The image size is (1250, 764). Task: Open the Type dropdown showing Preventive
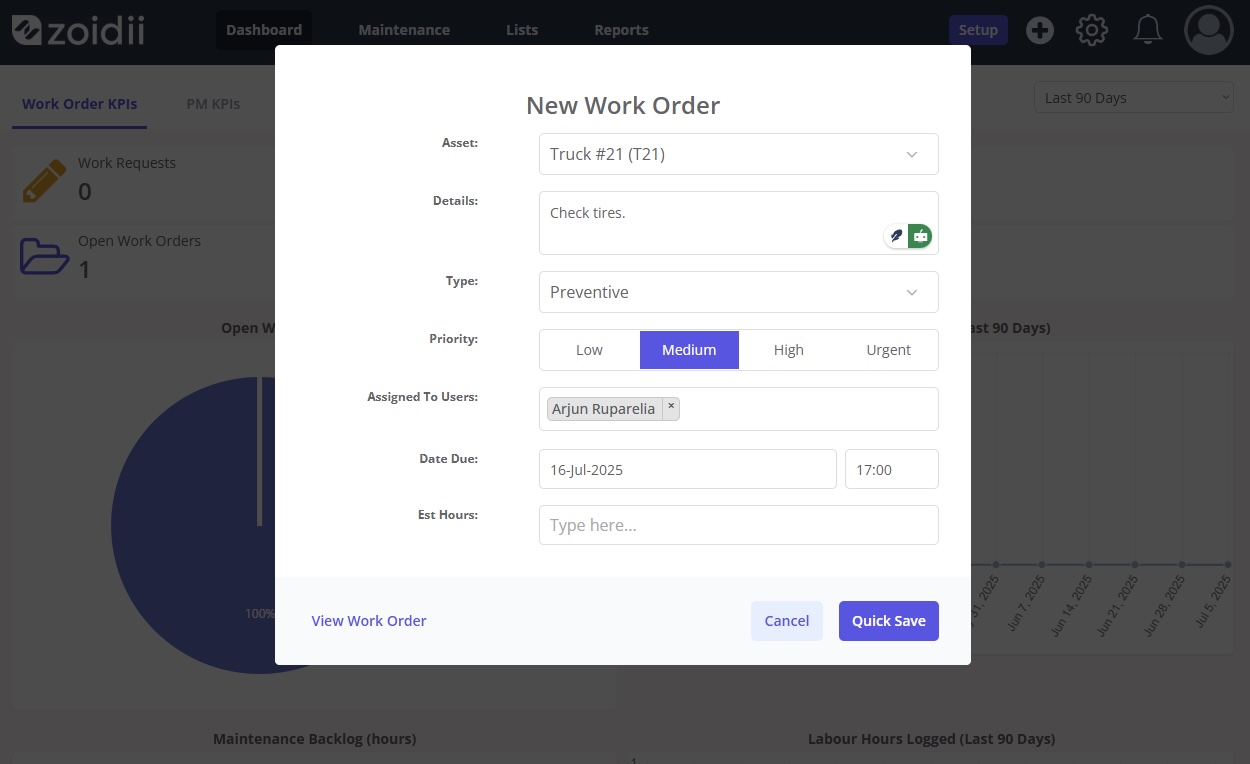738,292
